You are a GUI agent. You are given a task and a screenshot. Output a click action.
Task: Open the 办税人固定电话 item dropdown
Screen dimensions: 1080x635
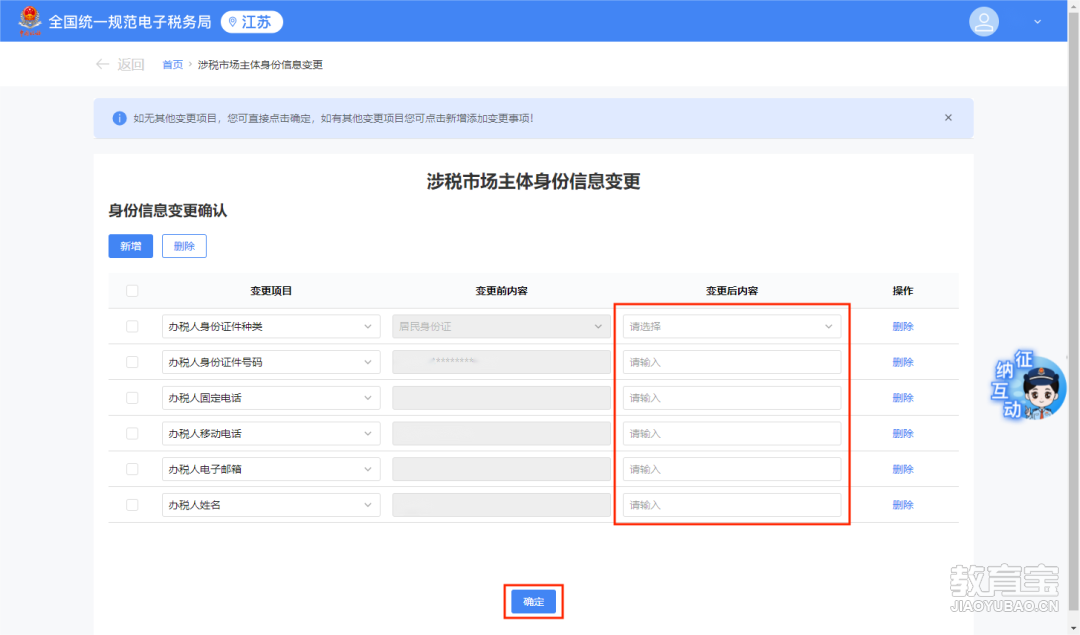point(271,398)
